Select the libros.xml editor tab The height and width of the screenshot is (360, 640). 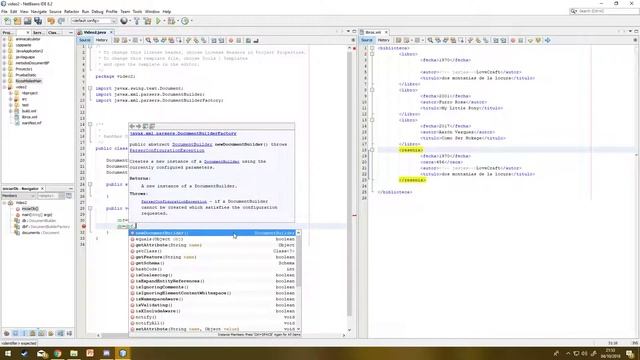coord(373,32)
